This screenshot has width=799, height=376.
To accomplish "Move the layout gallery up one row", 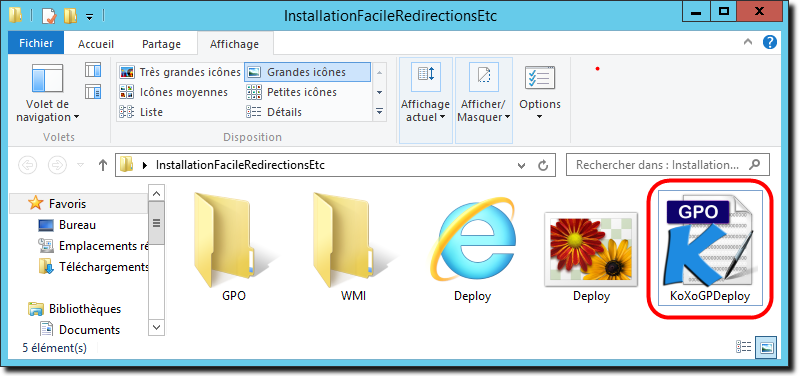I will click(379, 72).
